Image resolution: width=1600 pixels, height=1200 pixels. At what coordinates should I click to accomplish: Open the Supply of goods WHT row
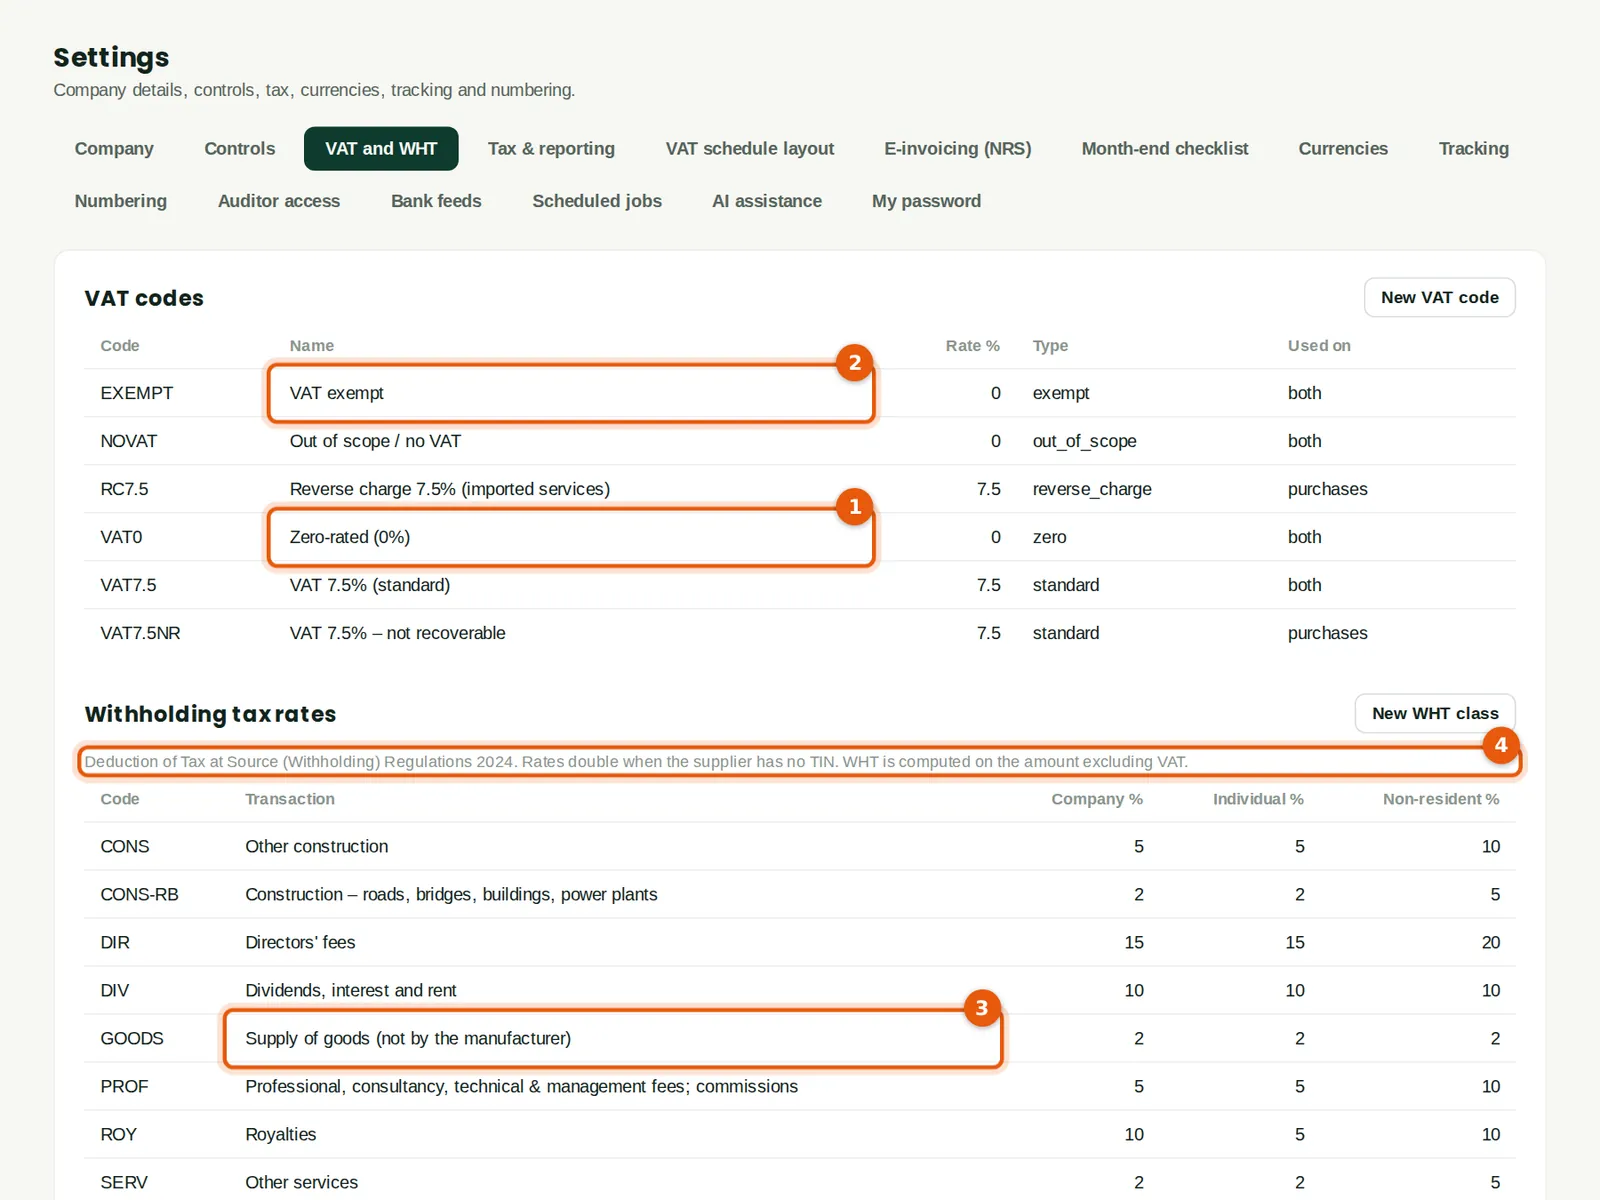pyautogui.click(x=800, y=1038)
